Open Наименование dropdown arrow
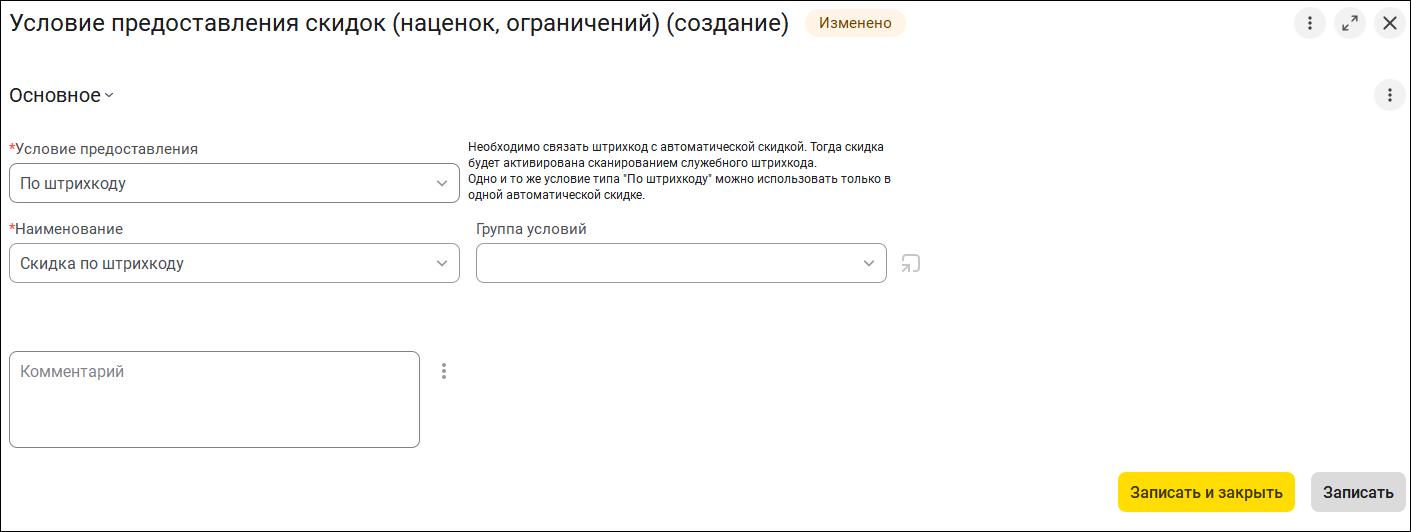Viewport: 1411px width, 532px height. point(442,264)
